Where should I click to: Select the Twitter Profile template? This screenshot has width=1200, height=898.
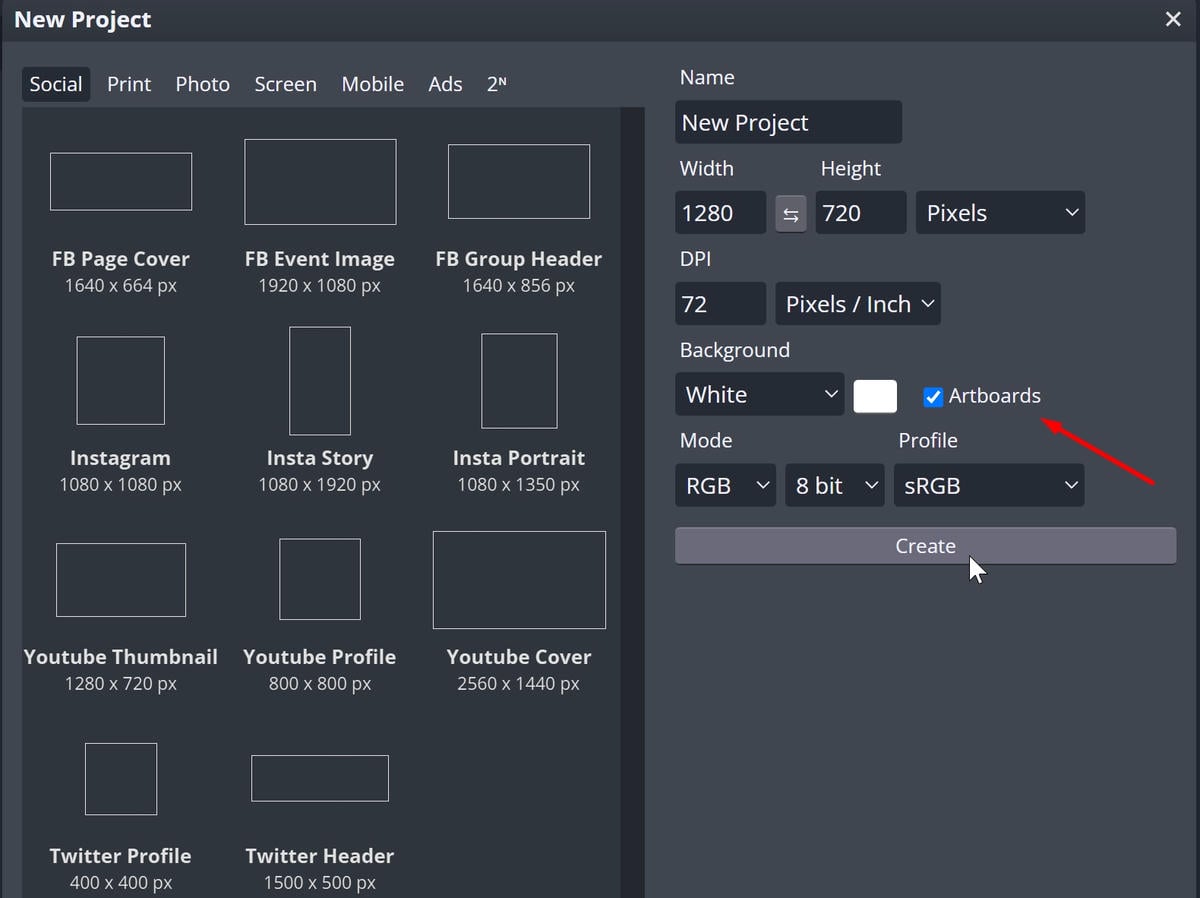pos(121,816)
